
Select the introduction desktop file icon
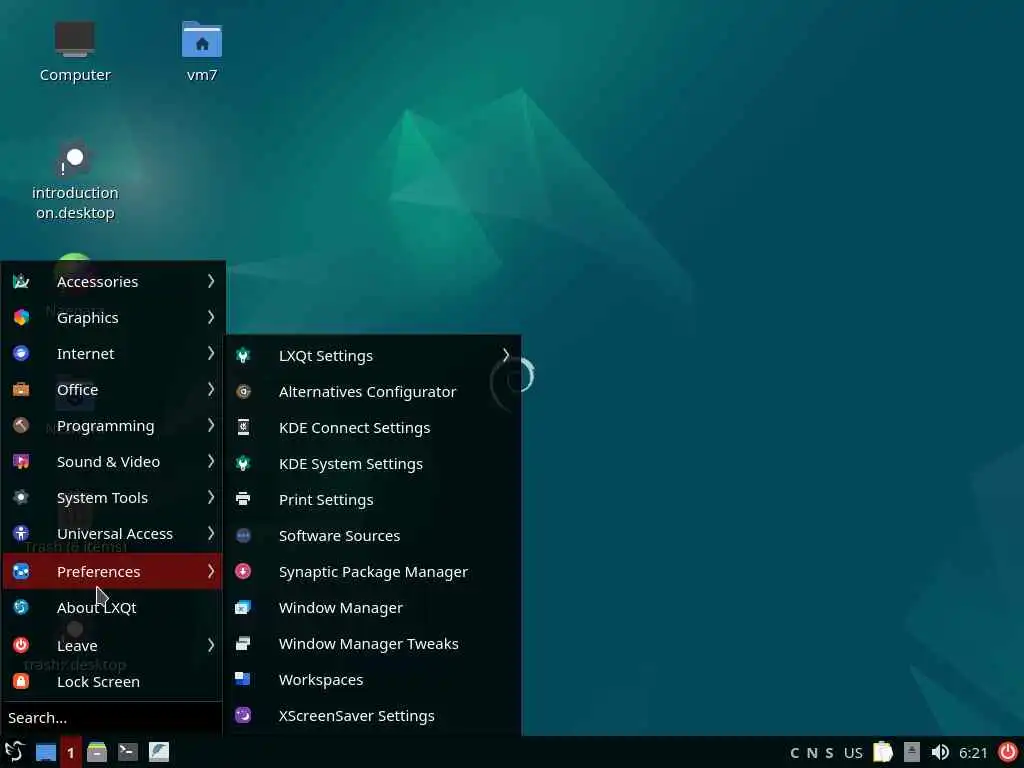(74, 159)
